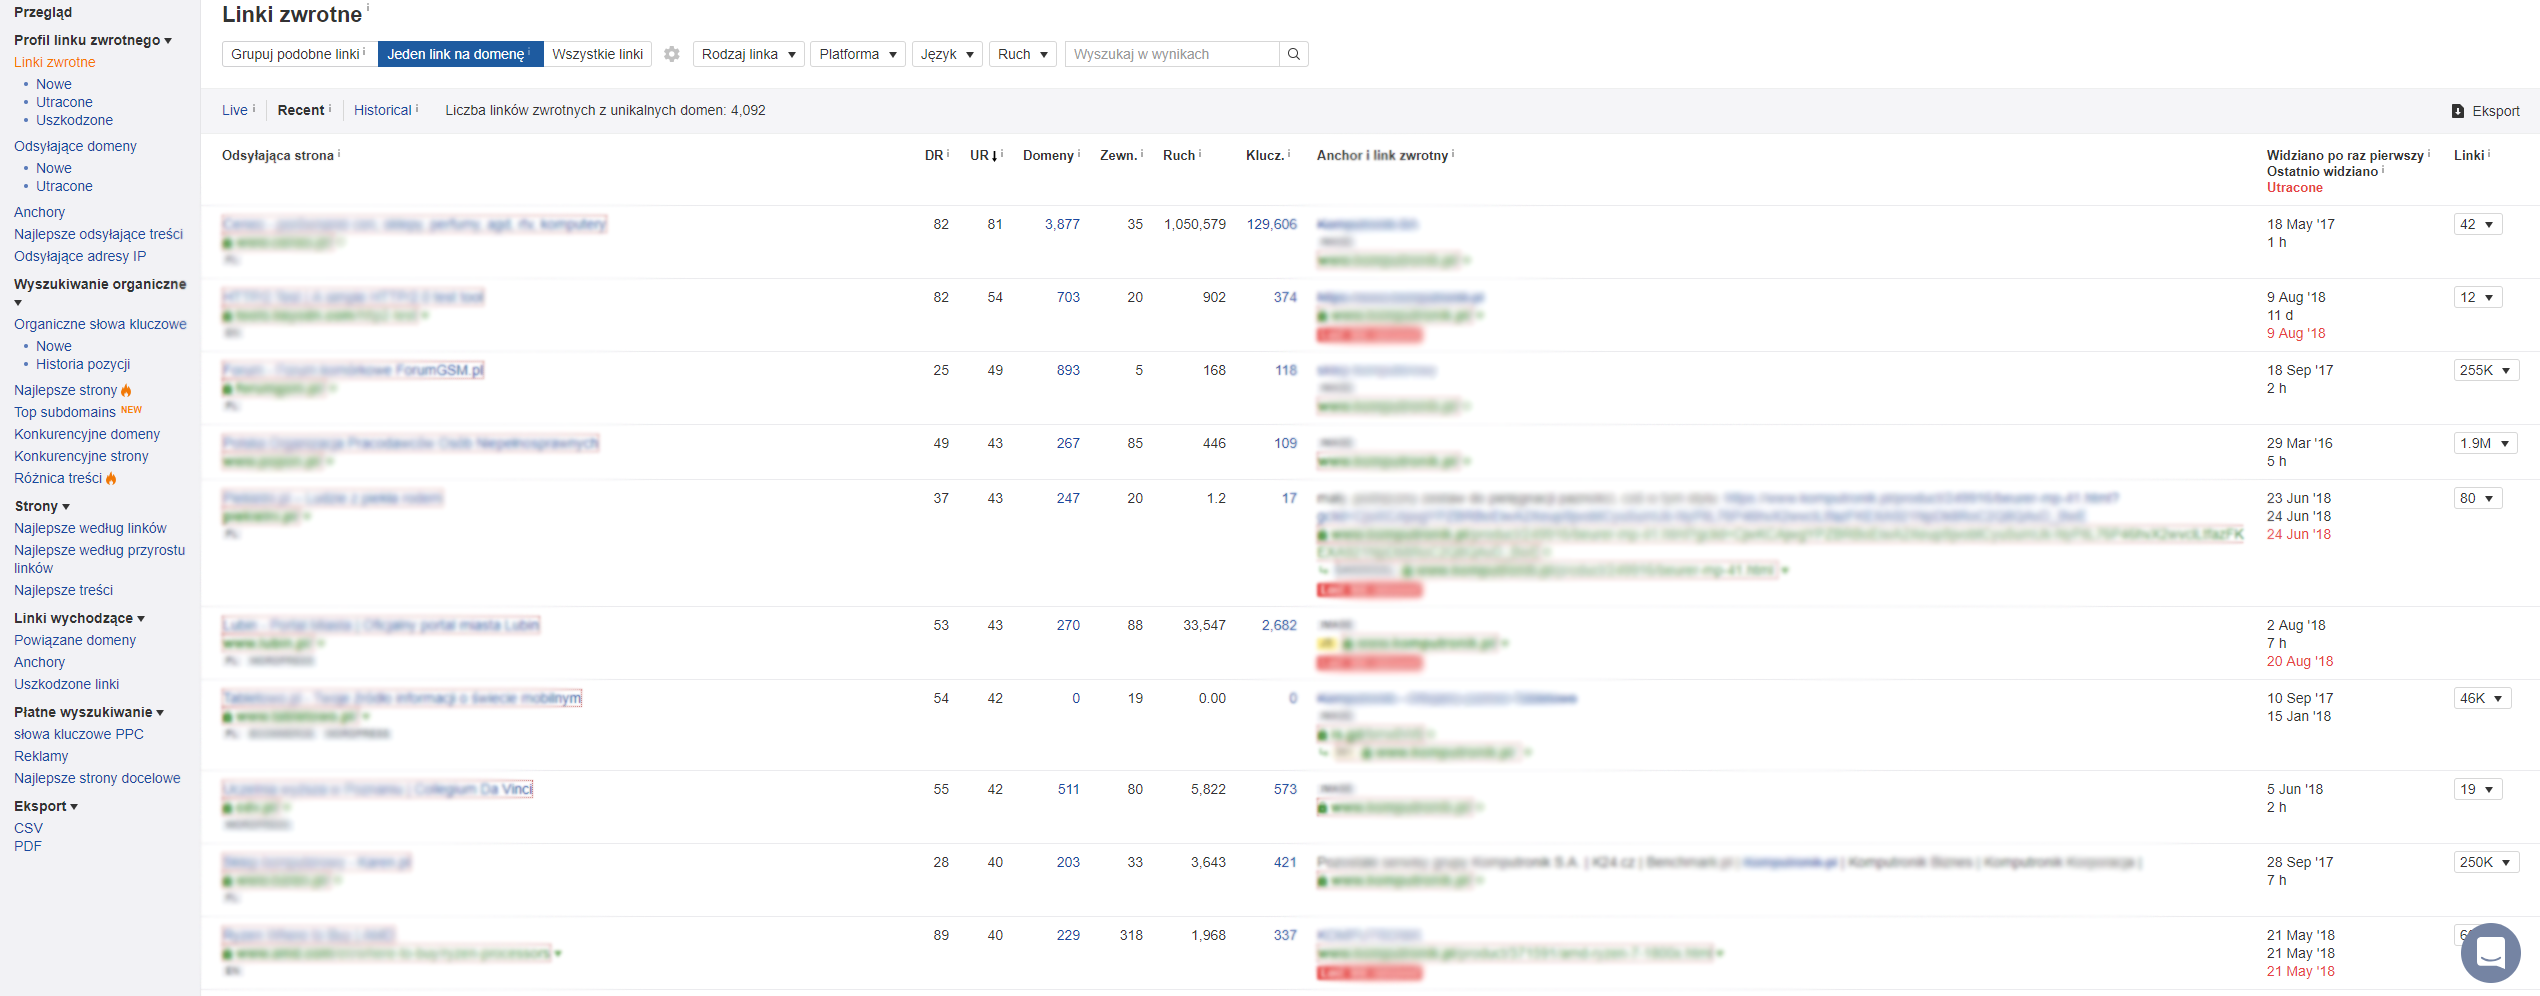Open the Rodzaj linka dropdown
The width and height of the screenshot is (2540, 996).
748,54
